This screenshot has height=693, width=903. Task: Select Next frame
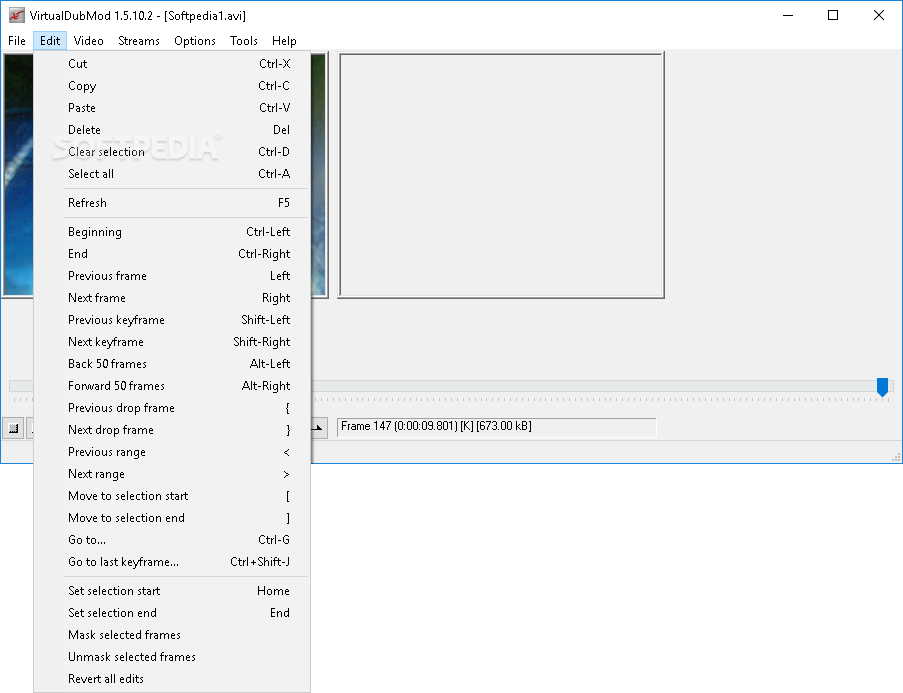tap(172, 298)
